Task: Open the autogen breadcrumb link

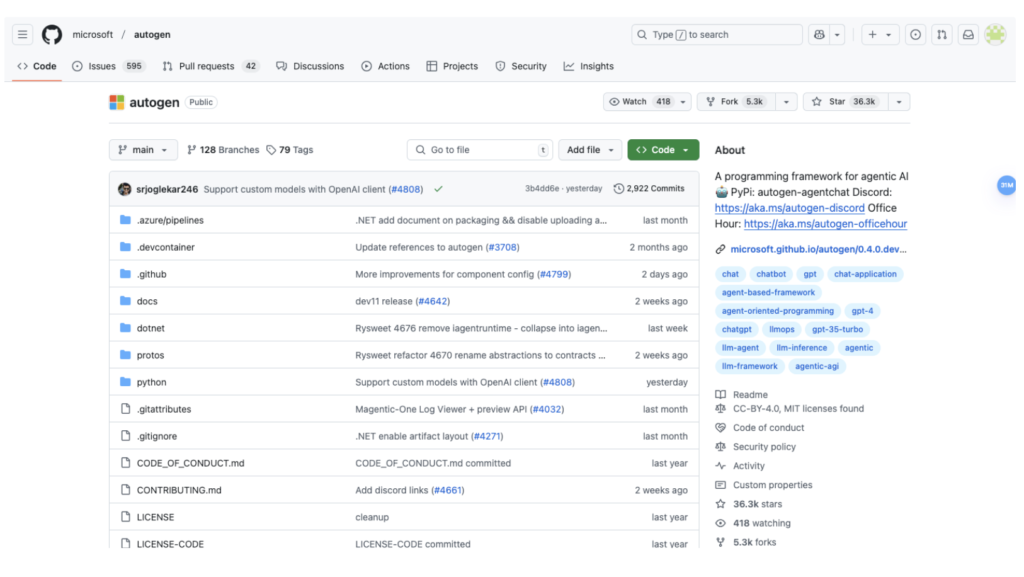Action: (x=152, y=35)
